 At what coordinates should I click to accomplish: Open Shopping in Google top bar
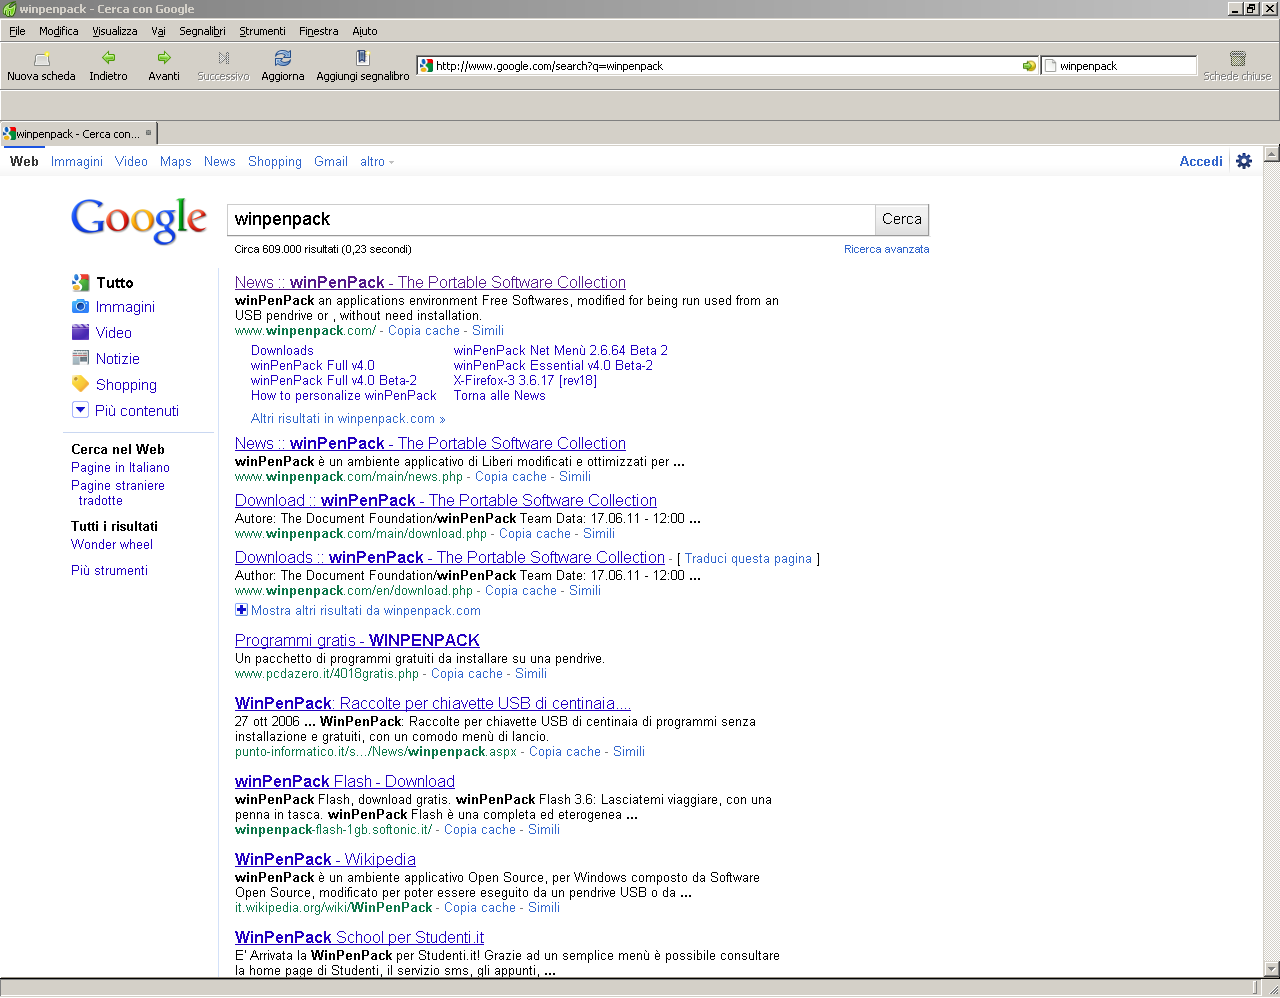click(x=275, y=162)
